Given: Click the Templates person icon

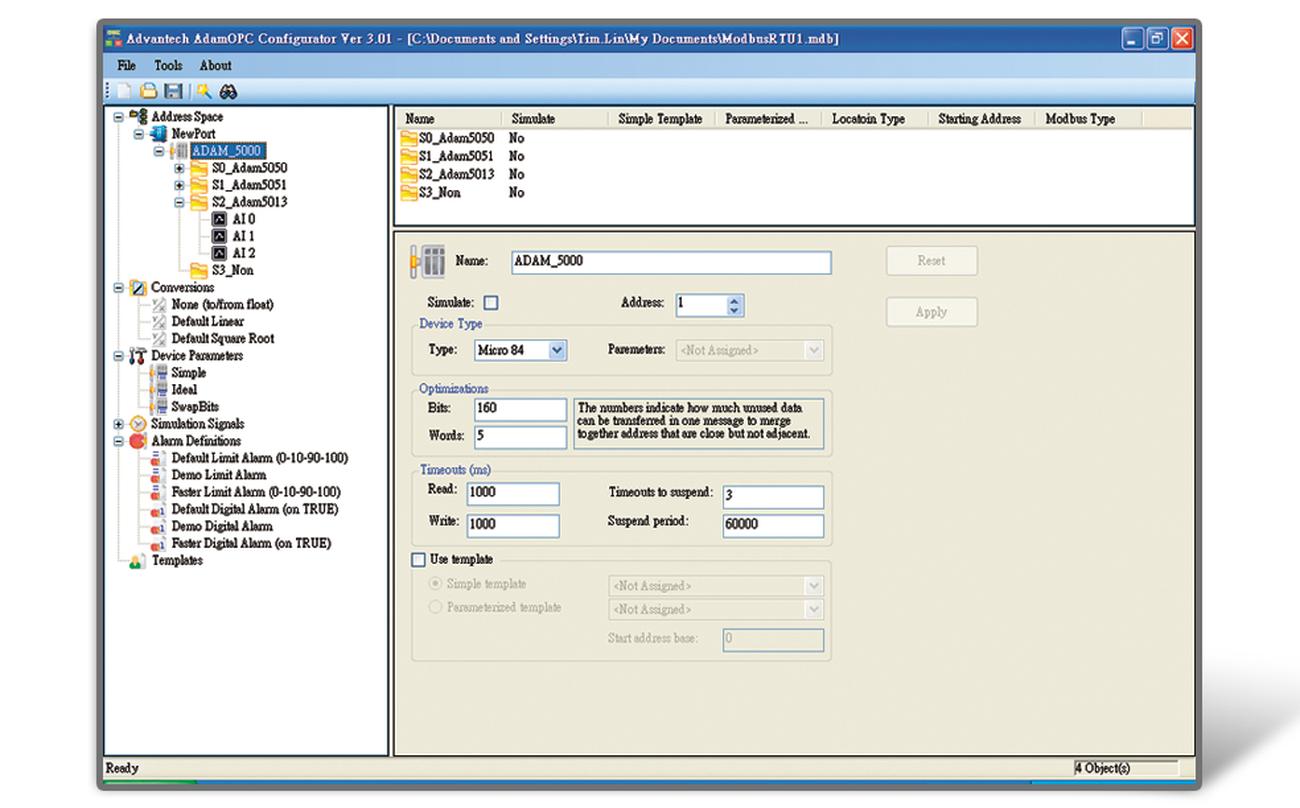Looking at the screenshot, I should (x=139, y=561).
